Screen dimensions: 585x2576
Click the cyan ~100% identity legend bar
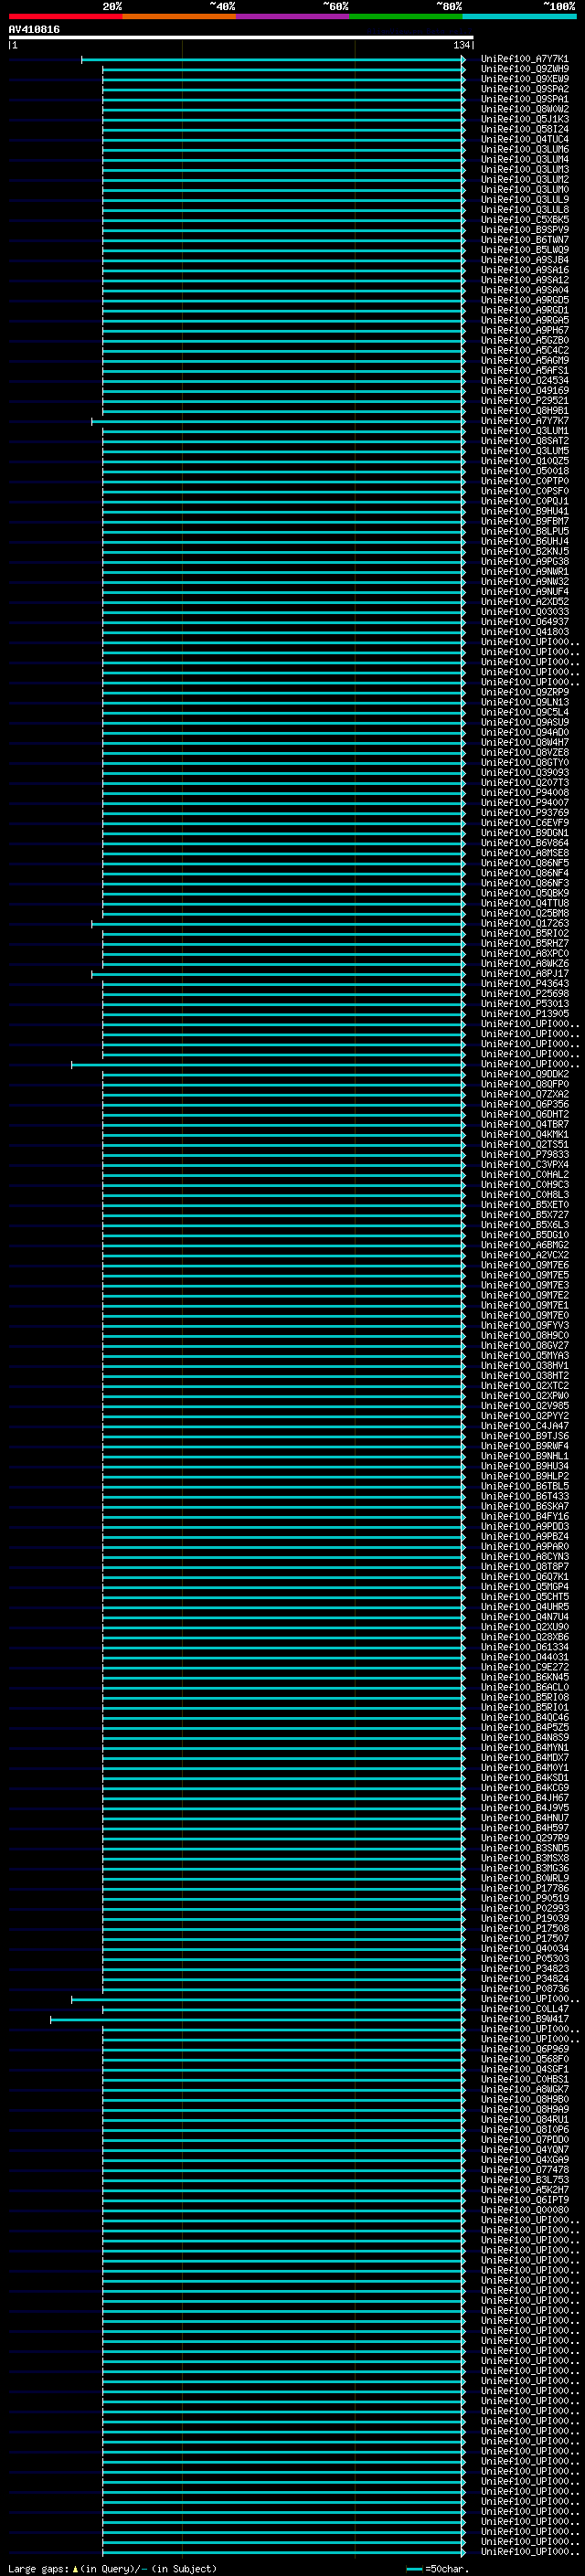click(519, 16)
